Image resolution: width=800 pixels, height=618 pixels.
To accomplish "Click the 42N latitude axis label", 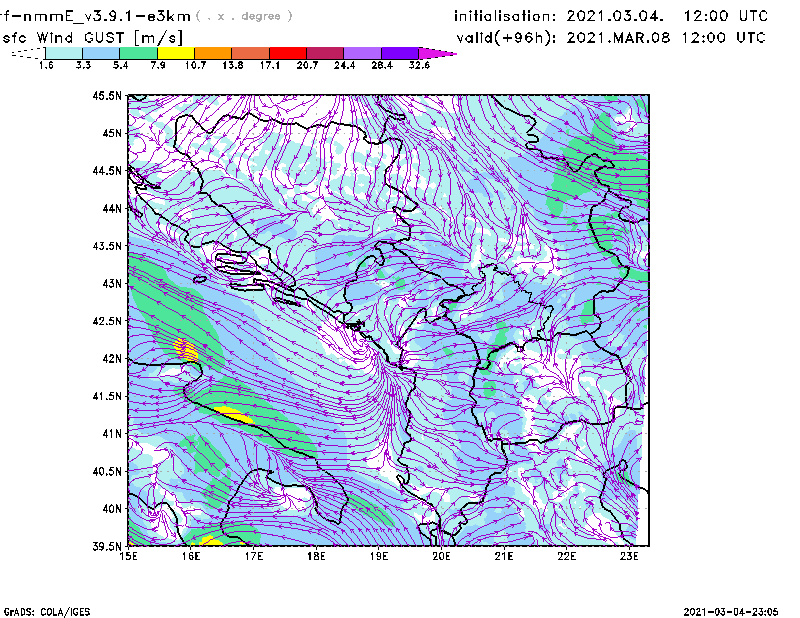I will point(112,358).
